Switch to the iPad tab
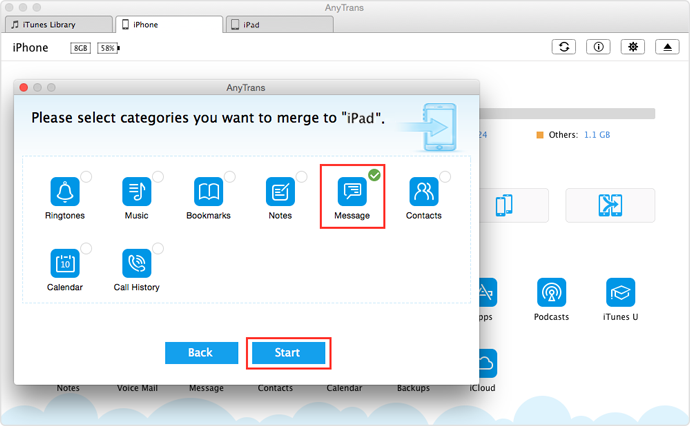This screenshot has height=426, width=690. pyautogui.click(x=279, y=25)
